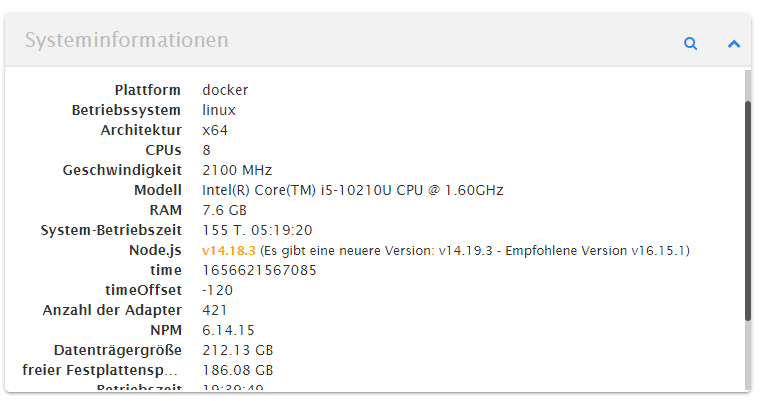This screenshot has width=762, height=401.
Task: Click the truncated freier Festplattensp... label
Action: pyautogui.click(x=100, y=370)
